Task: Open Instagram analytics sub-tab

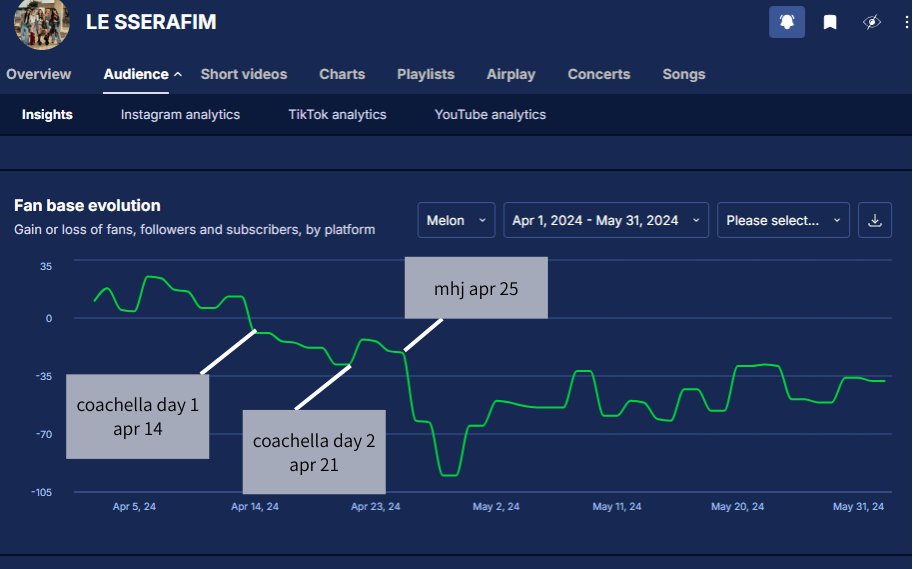Action: (x=180, y=114)
